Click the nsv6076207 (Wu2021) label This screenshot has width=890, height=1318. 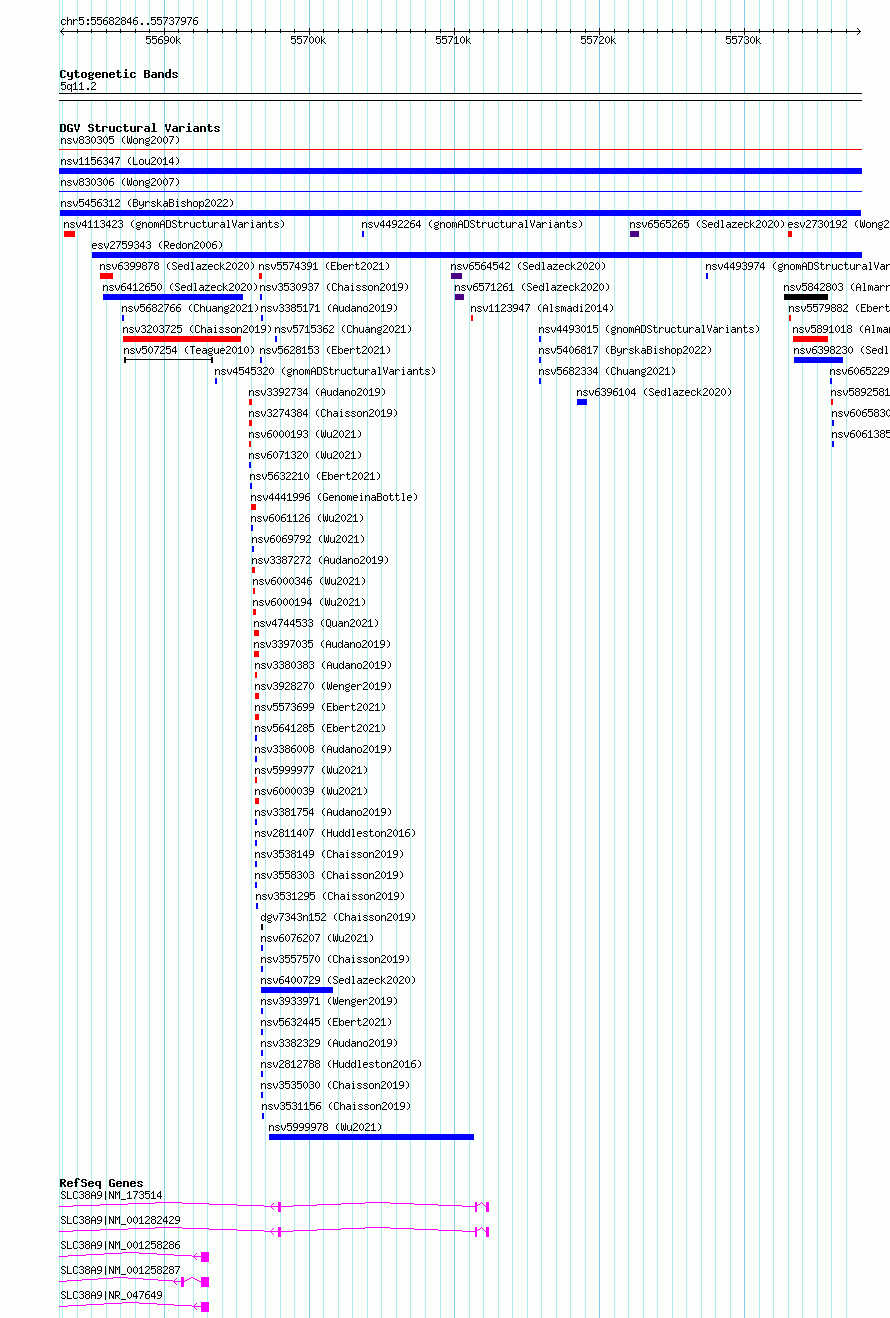317,938
